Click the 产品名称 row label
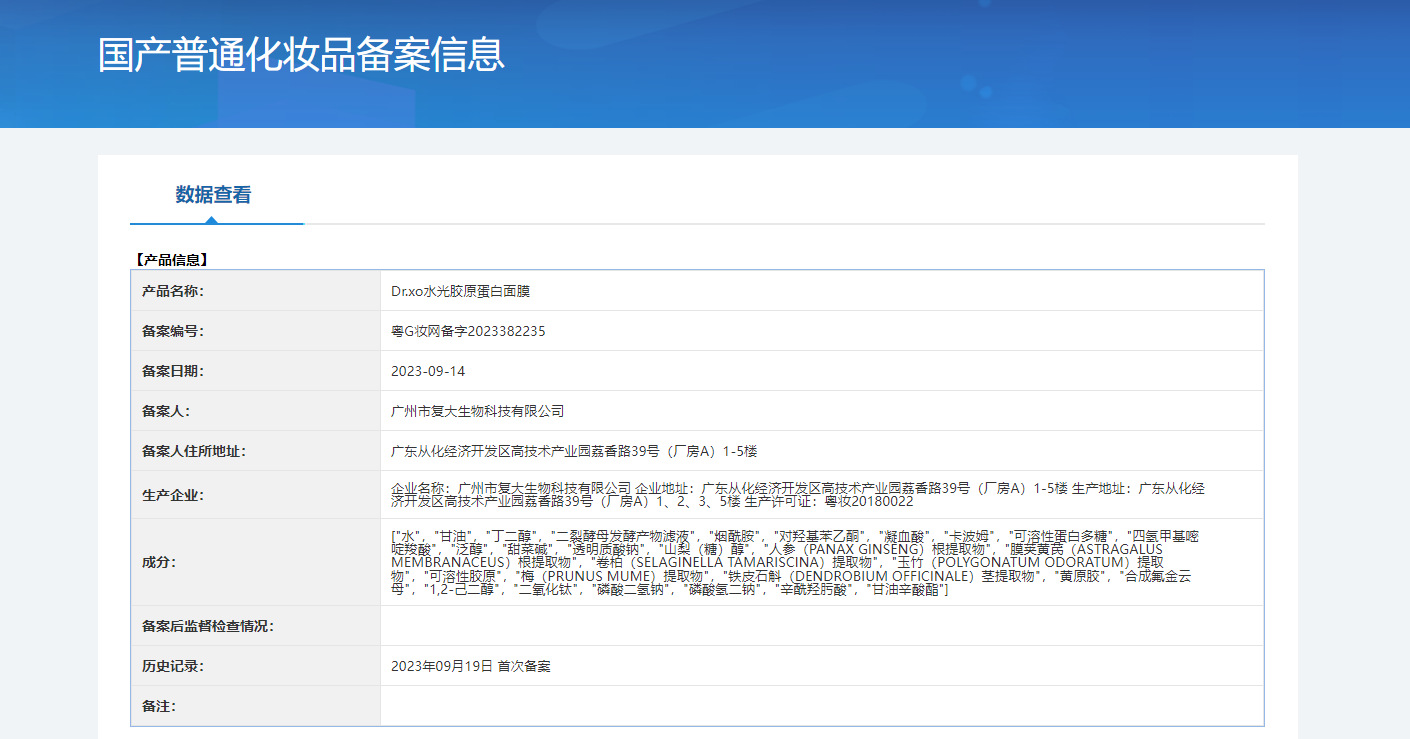 tap(173, 291)
